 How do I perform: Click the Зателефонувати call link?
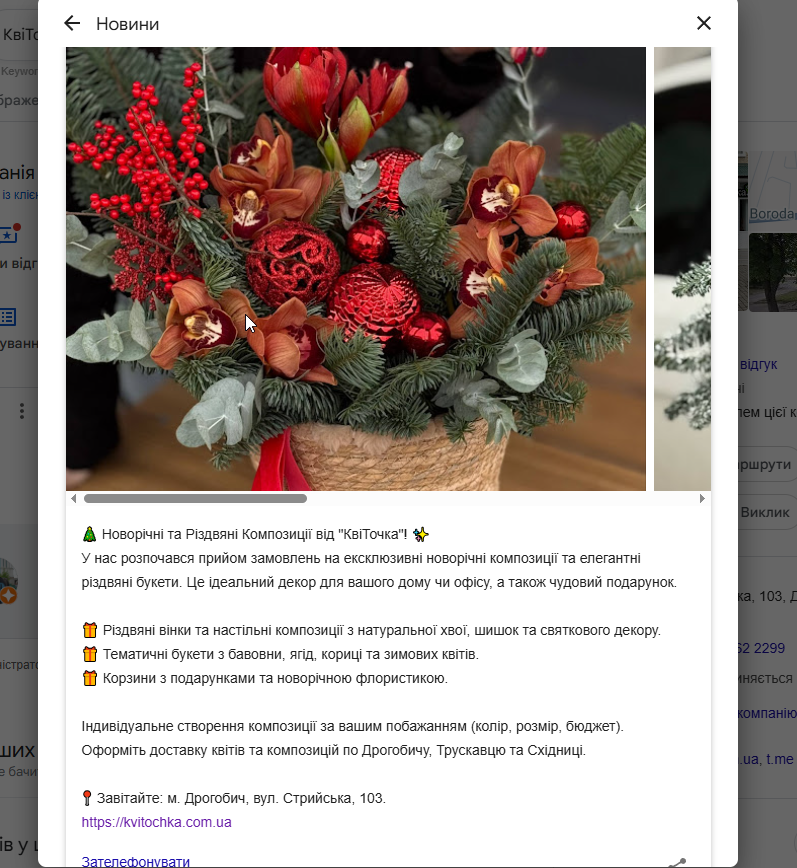136,862
